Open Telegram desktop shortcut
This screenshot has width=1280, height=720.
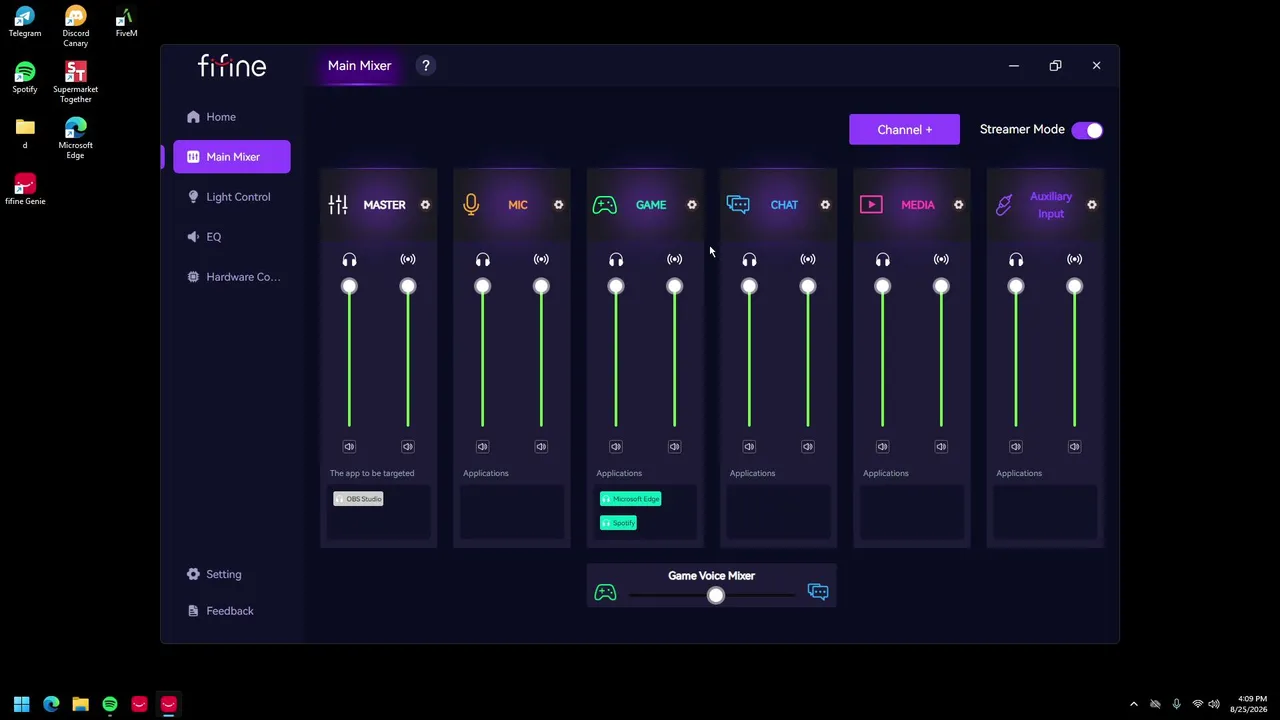pyautogui.click(x=25, y=22)
